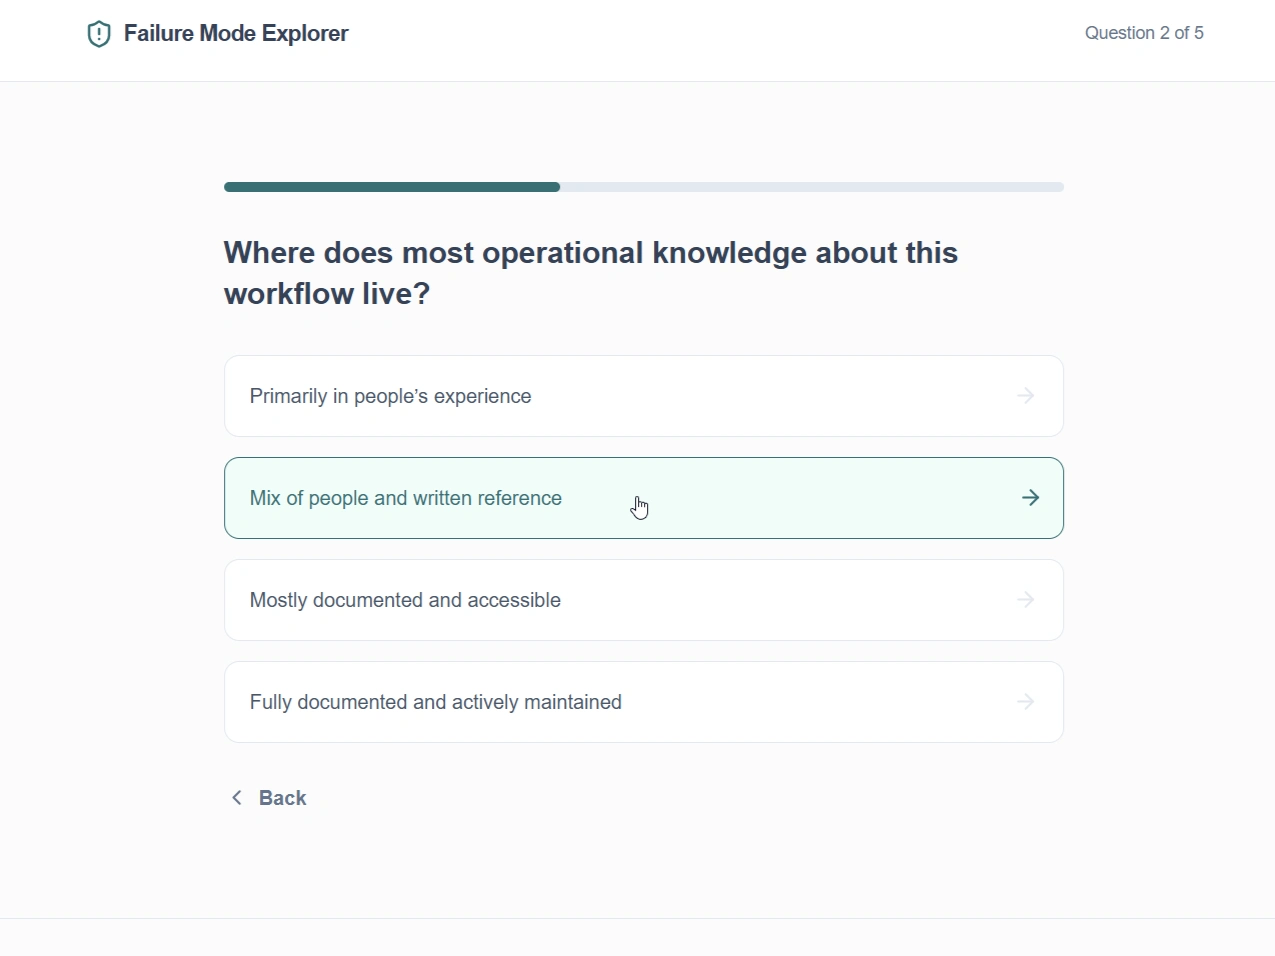Click the arrow beside 'Primarily in people's experience'

[x=1025, y=396]
